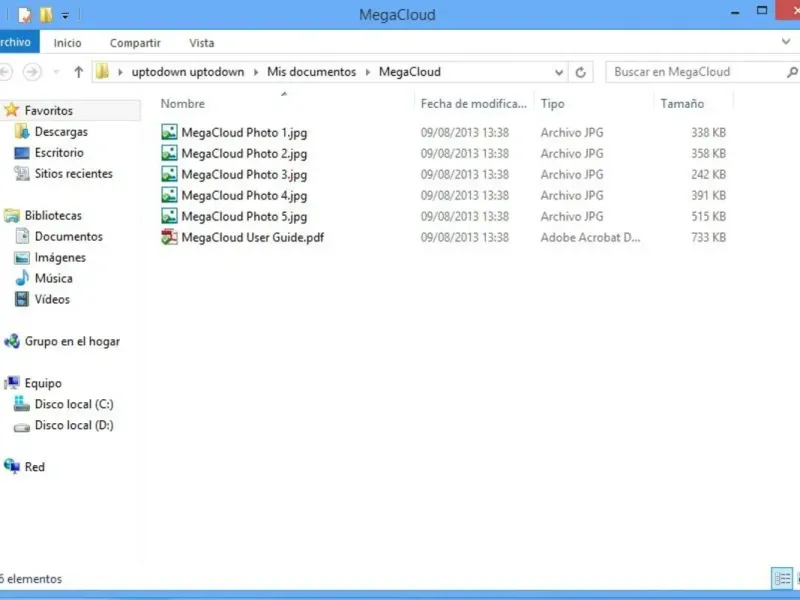Open Sitios recientes in navigation pane
The height and width of the screenshot is (600, 800).
coord(73,173)
